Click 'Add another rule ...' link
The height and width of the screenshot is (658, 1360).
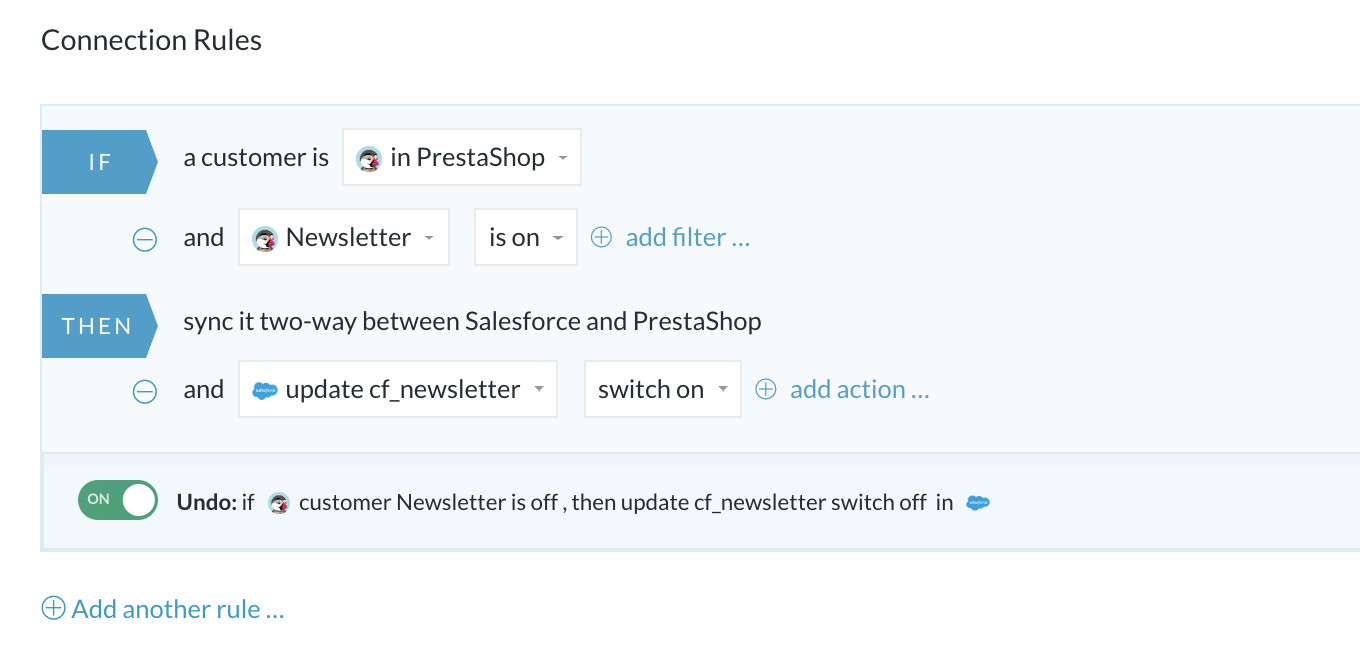[178, 608]
